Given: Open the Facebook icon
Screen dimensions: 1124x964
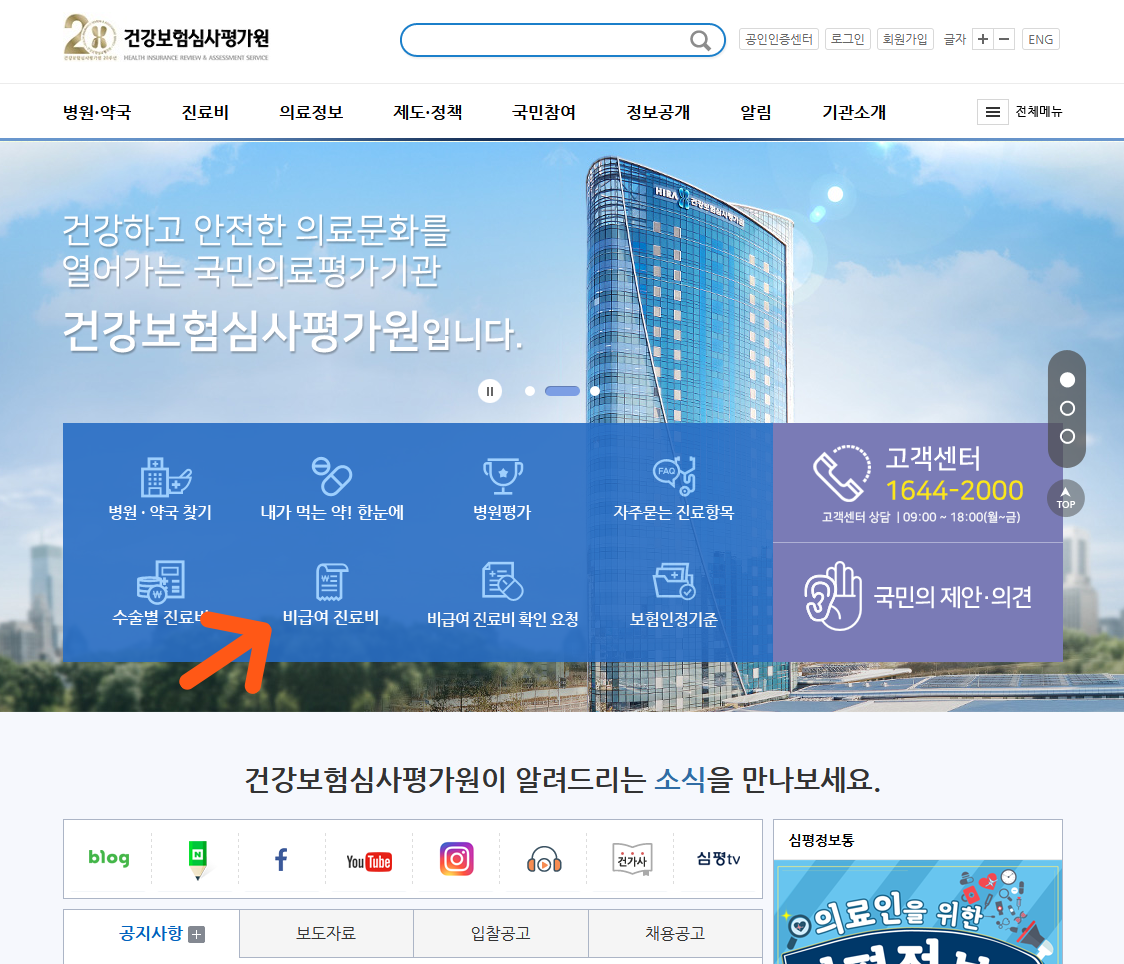Looking at the screenshot, I should pyautogui.click(x=281, y=859).
